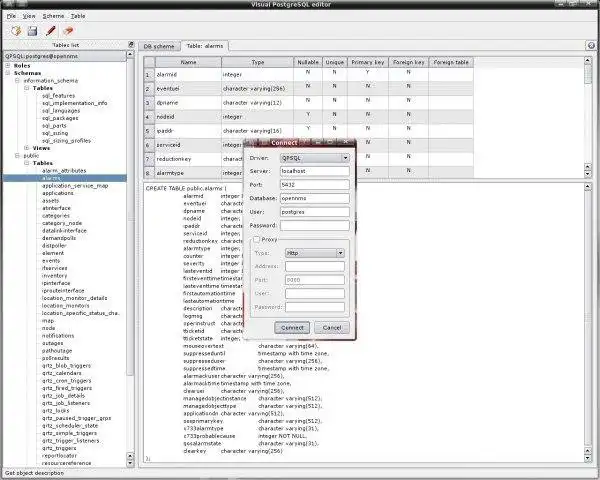Open the File menu
The width and height of the screenshot is (600, 480).
tap(11, 16)
